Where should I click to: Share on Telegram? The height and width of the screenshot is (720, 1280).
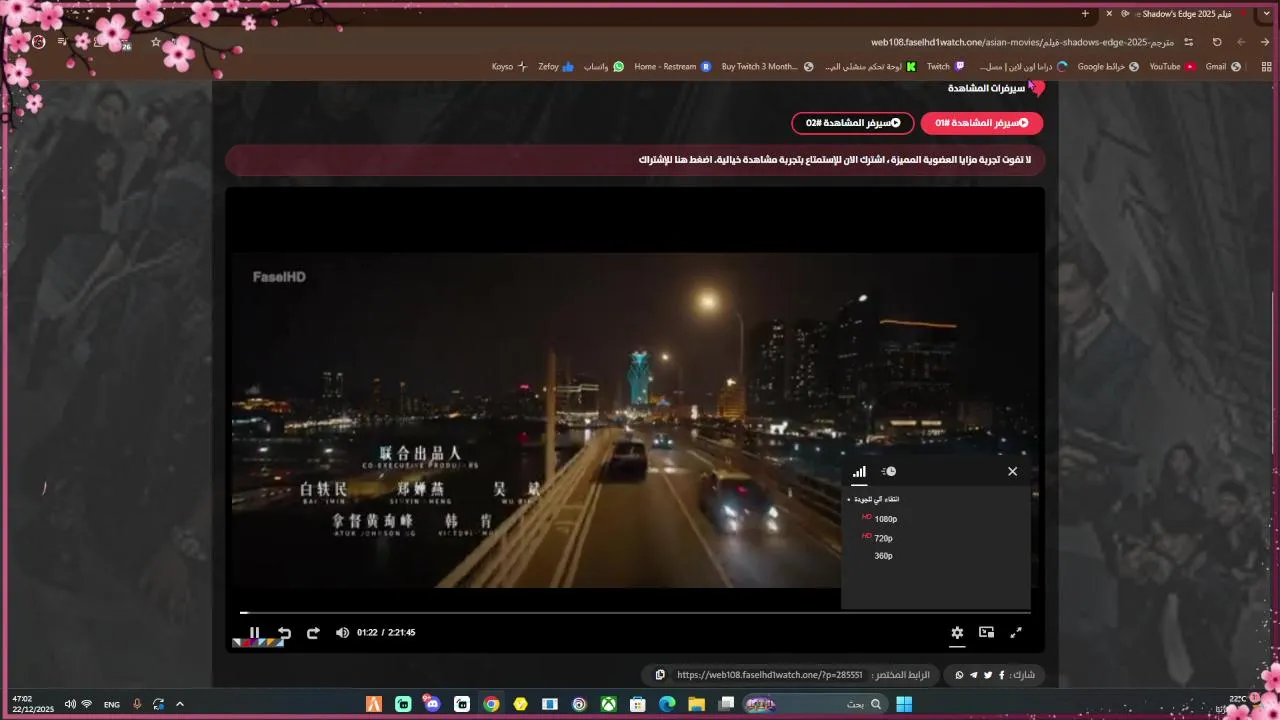974,675
